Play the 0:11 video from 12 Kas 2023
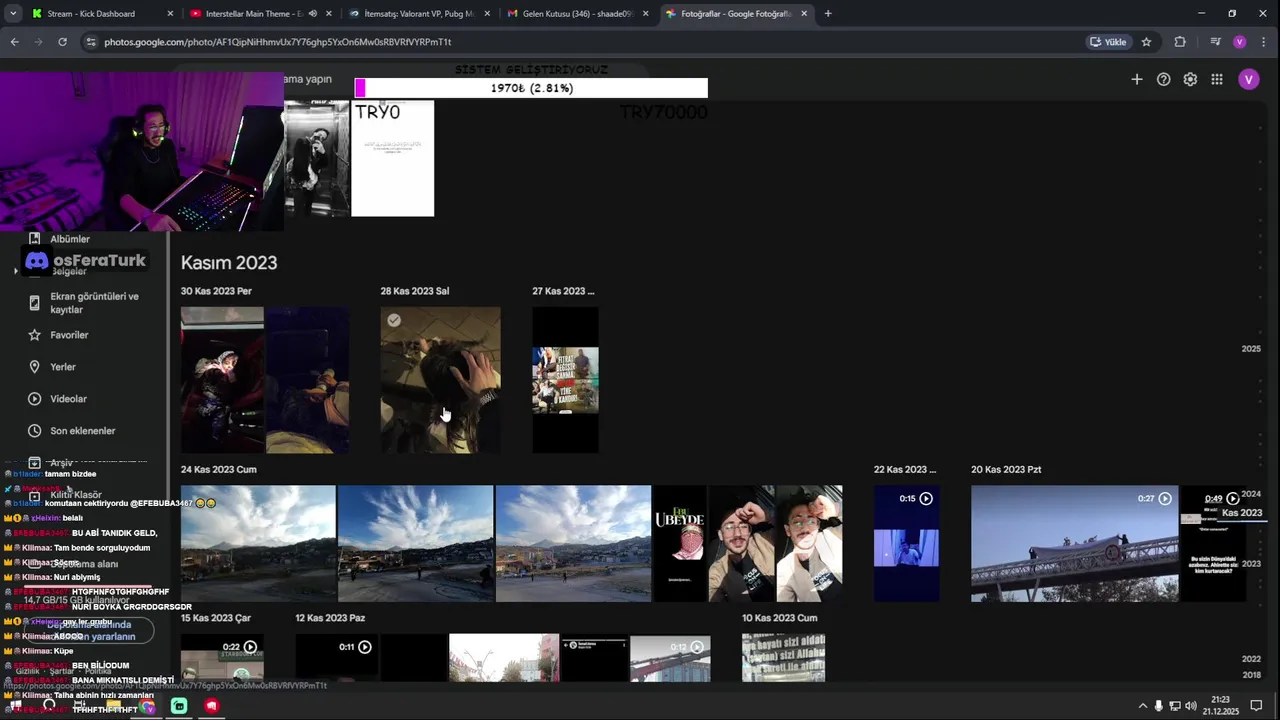This screenshot has width=1280, height=720. [x=337, y=658]
